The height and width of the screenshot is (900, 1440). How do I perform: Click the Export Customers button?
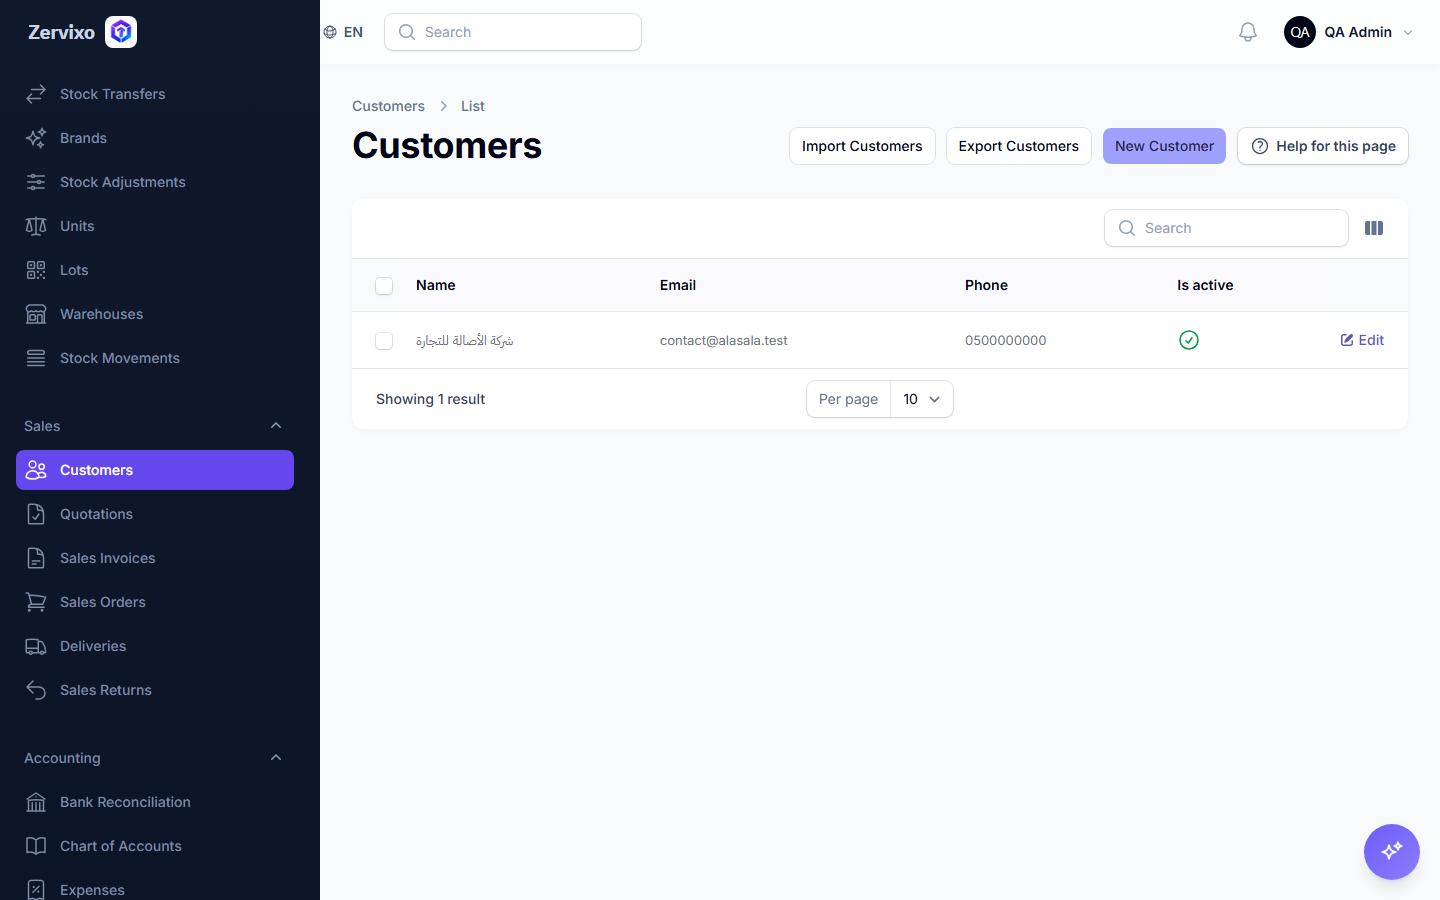pyautogui.click(x=1019, y=146)
